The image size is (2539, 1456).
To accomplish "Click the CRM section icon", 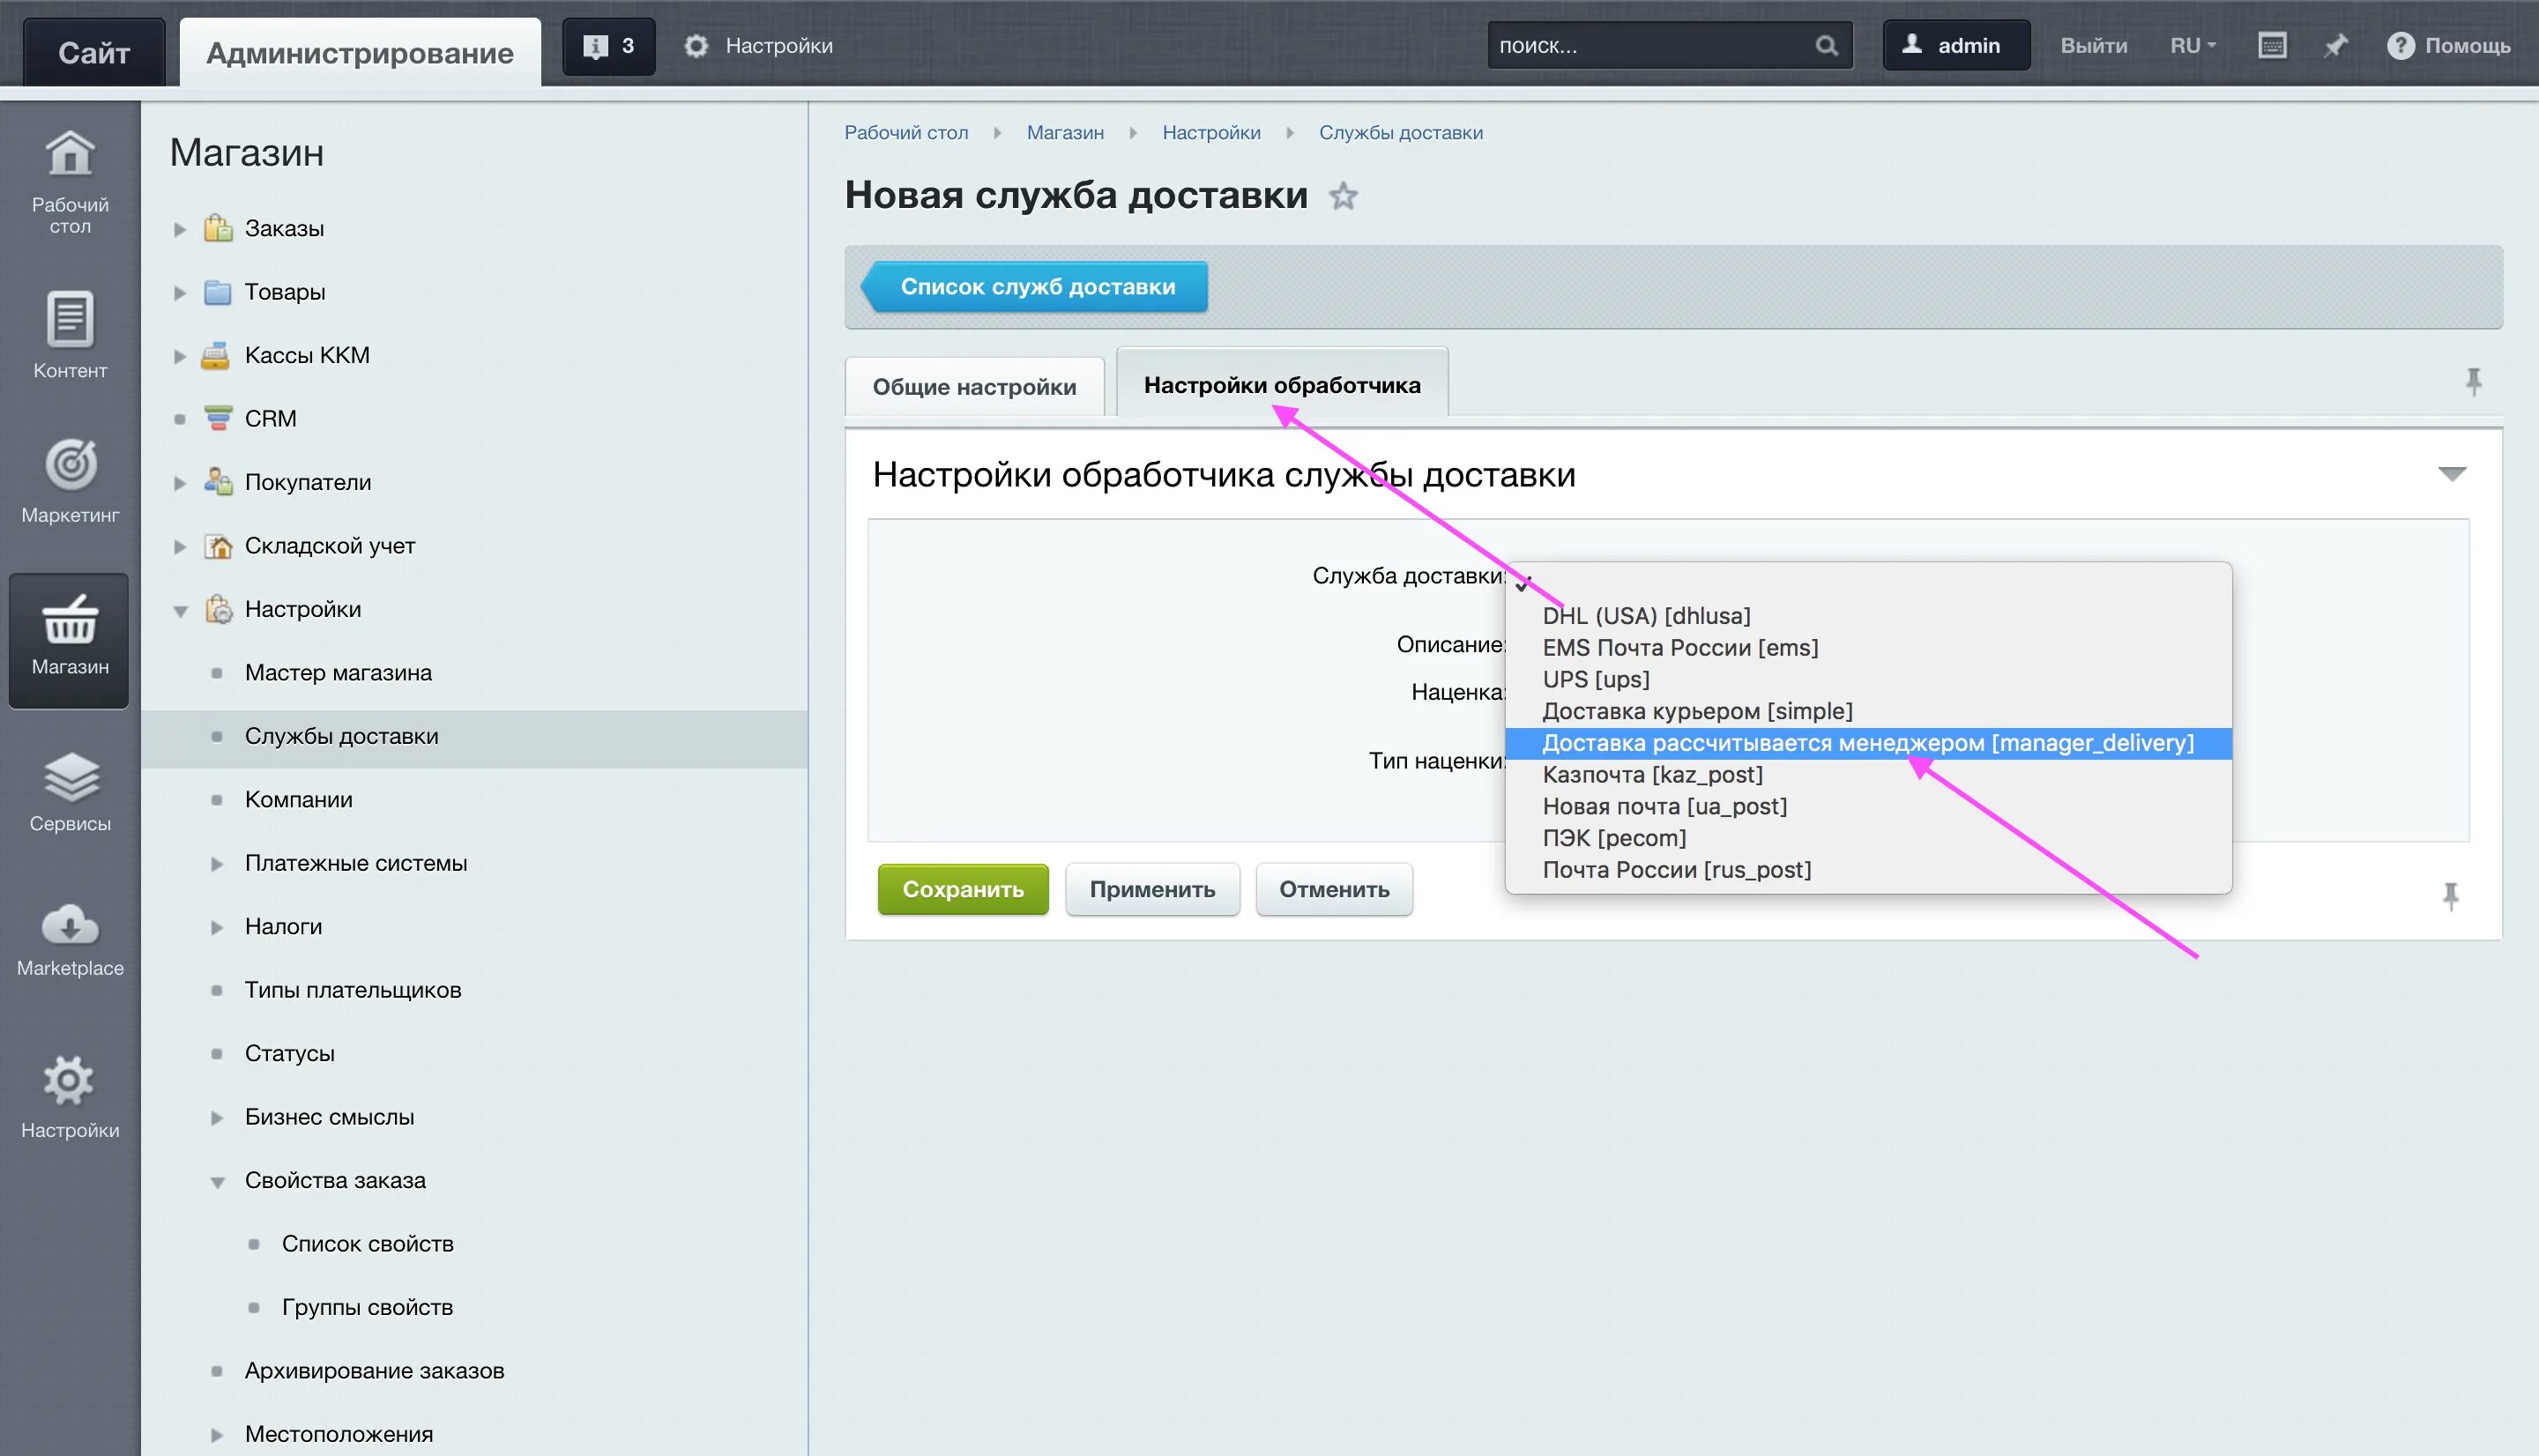I will click(x=218, y=419).
